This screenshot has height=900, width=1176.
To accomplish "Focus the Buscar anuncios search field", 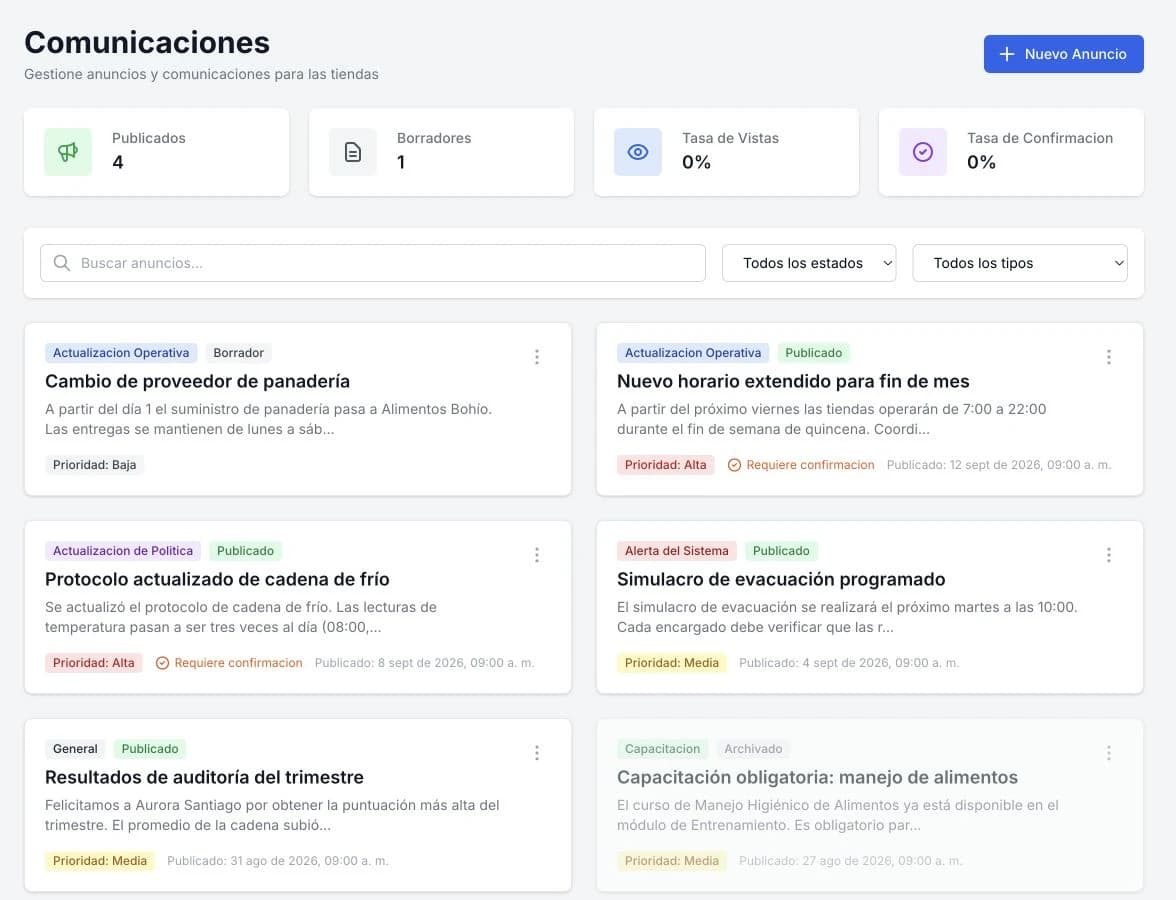I will (x=373, y=263).
